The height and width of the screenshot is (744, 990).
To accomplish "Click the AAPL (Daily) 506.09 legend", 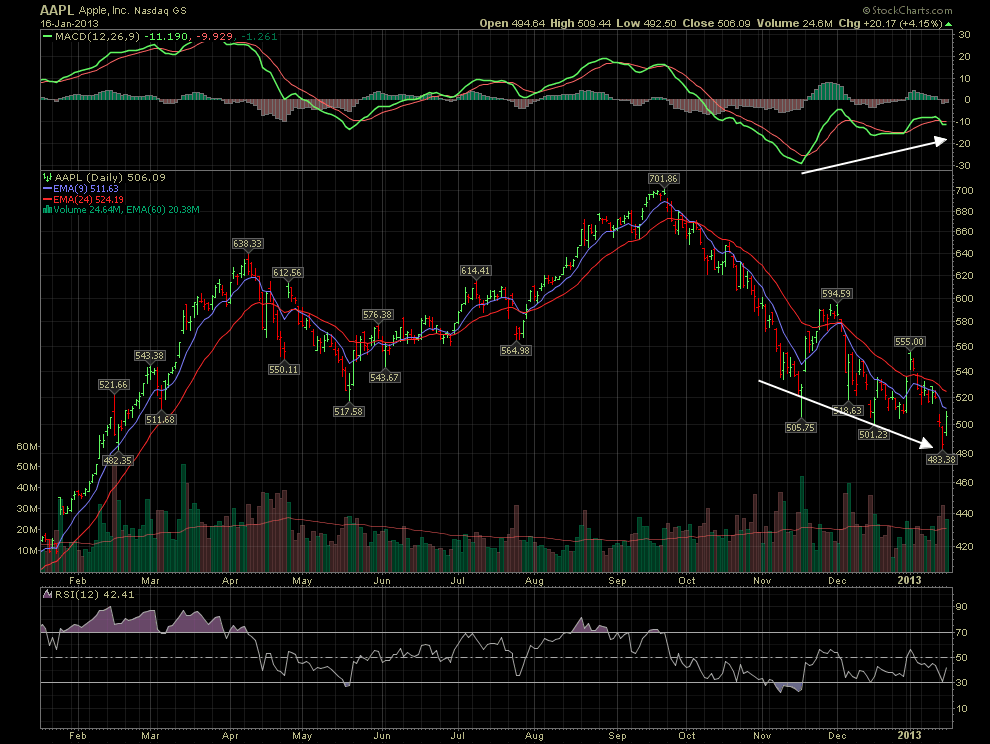I will 104,177.
